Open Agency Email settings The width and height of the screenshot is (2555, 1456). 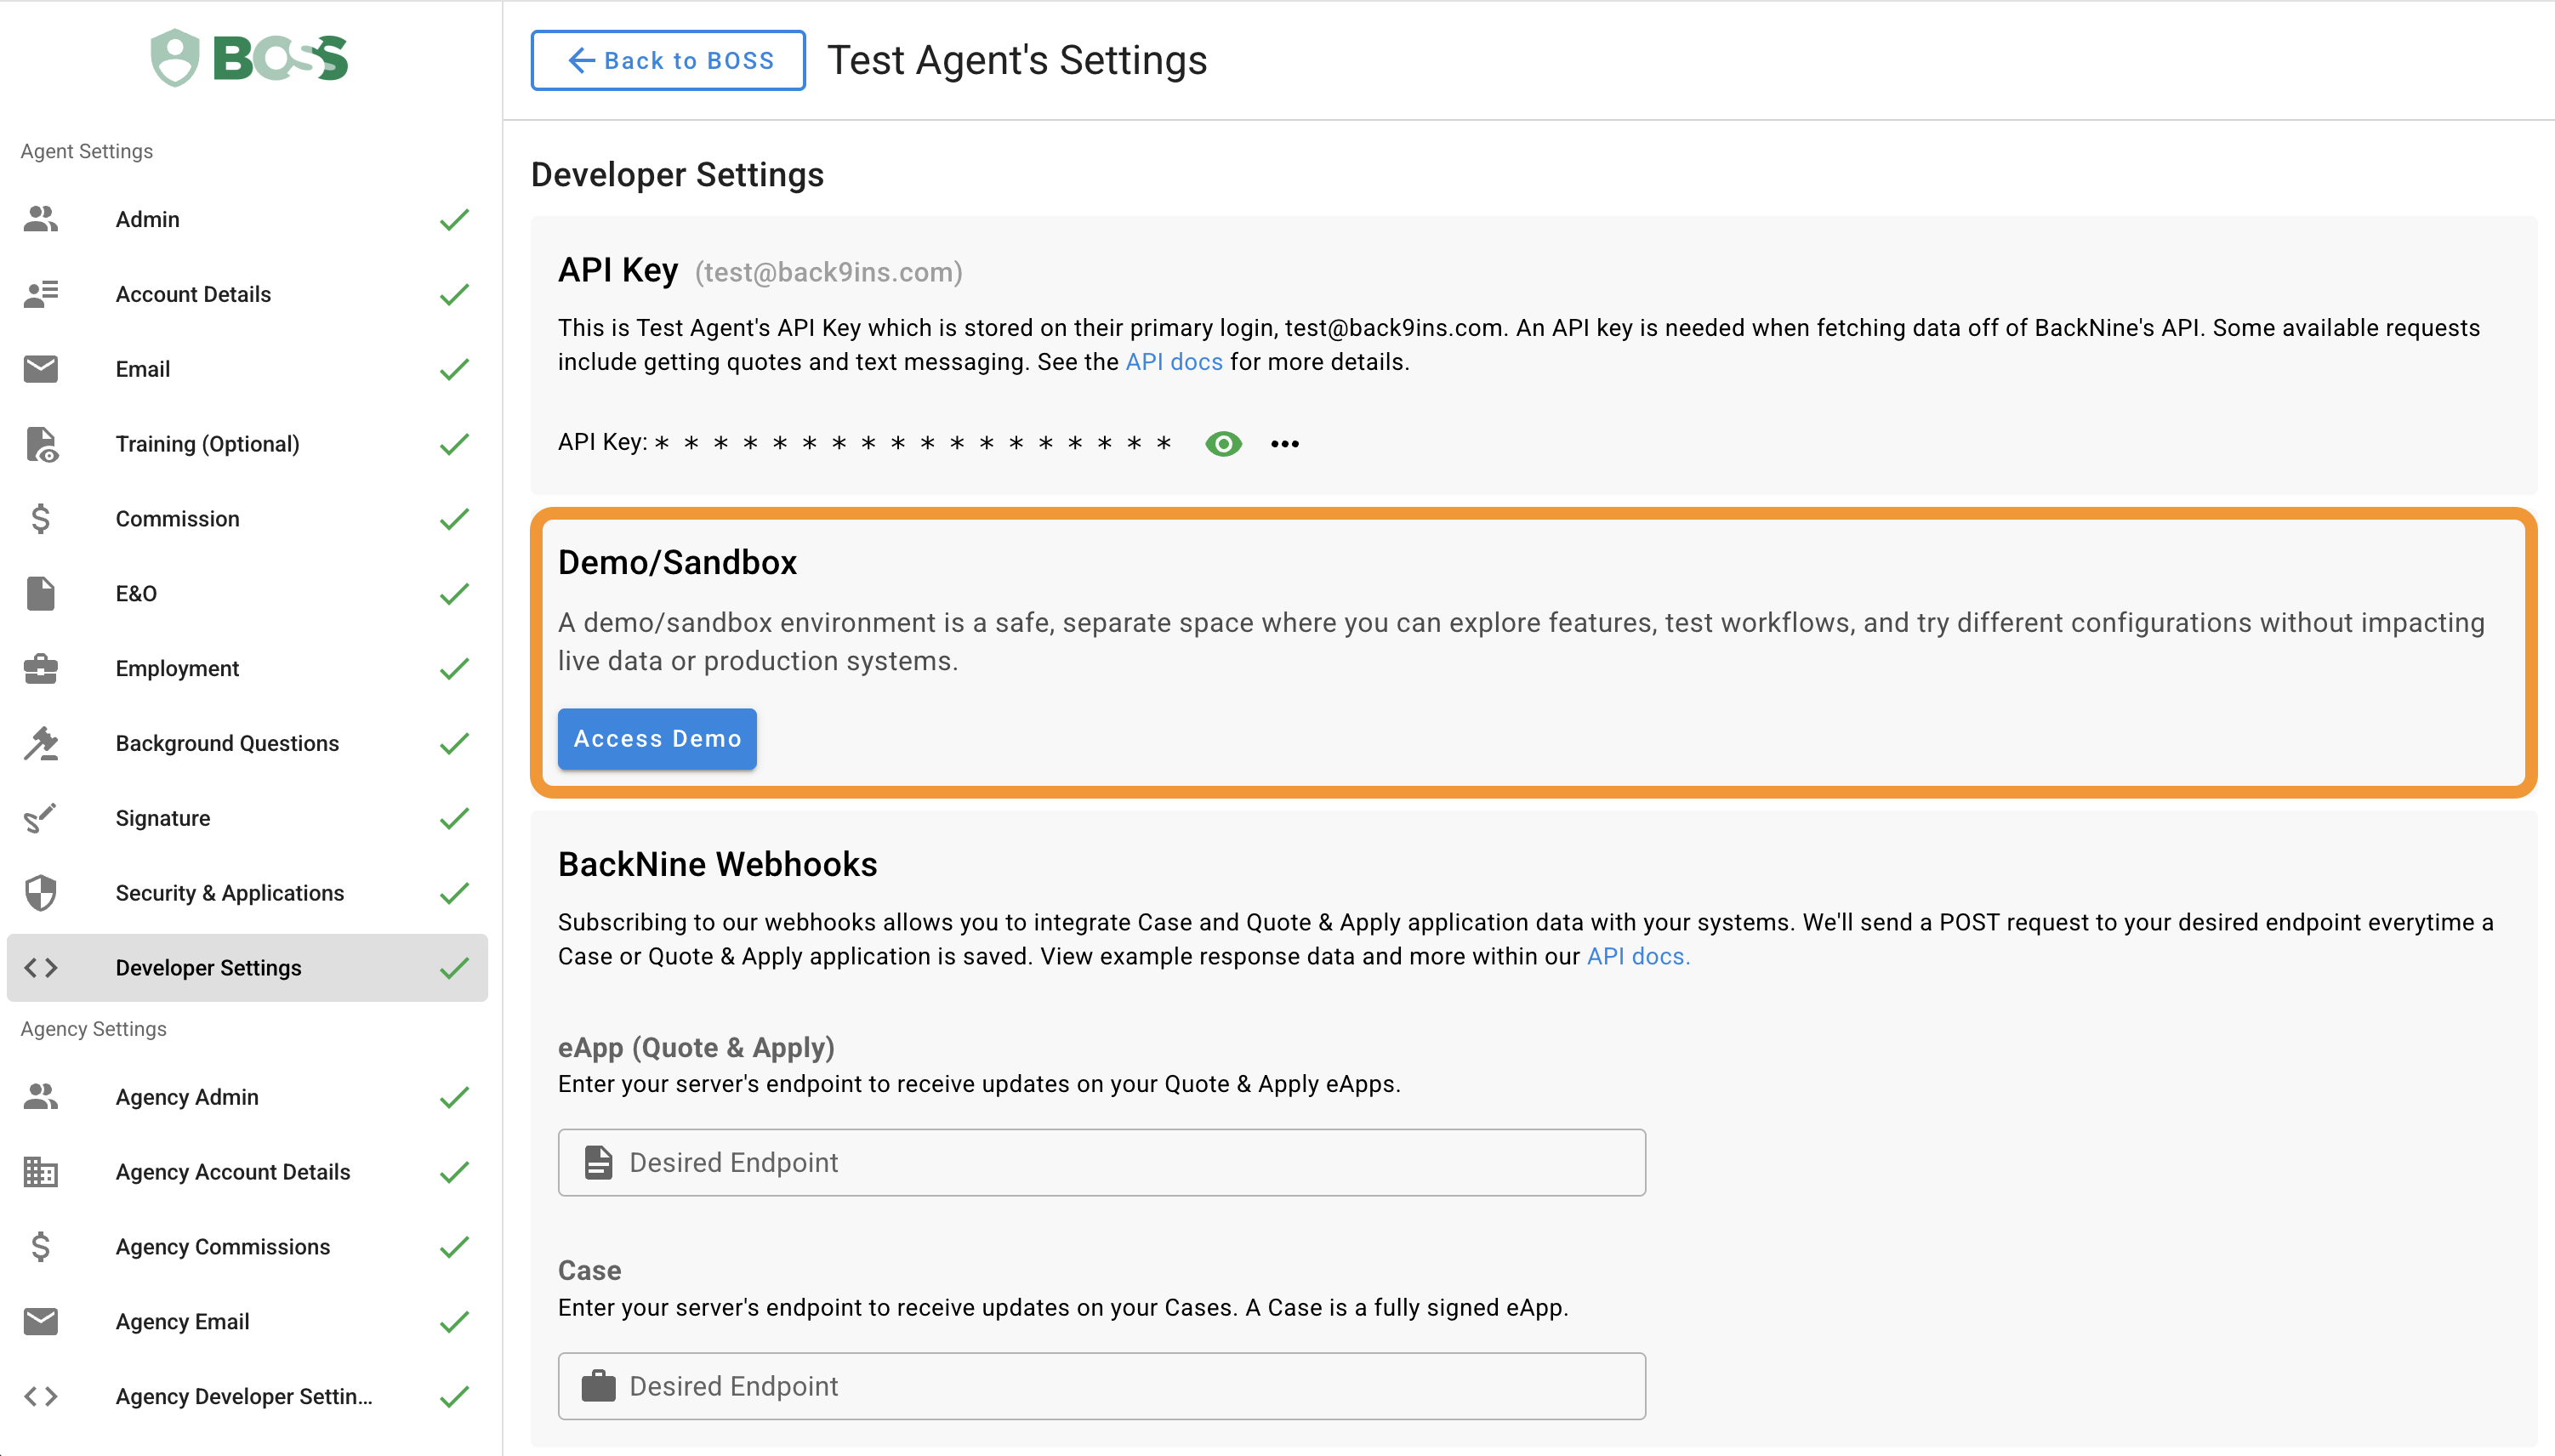coord(247,1321)
